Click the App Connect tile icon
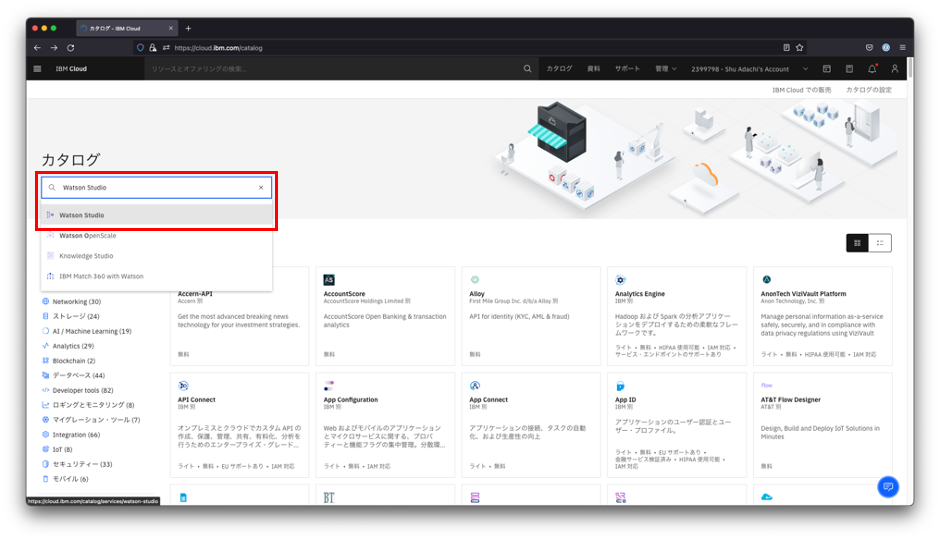Screen dimensions: 940x540 [475, 385]
